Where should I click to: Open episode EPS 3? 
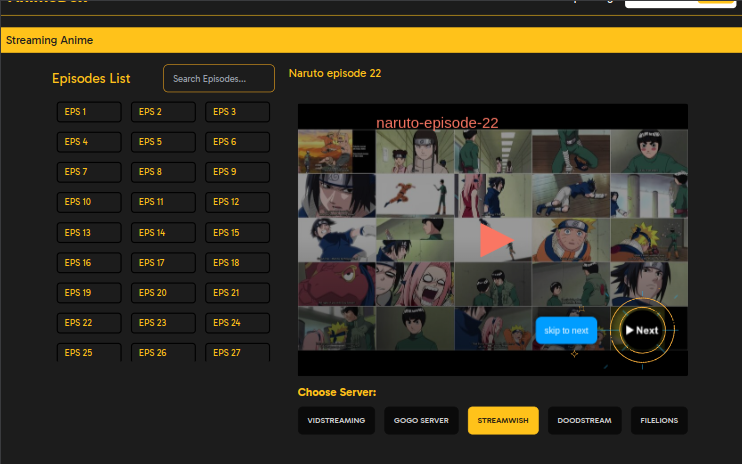tap(238, 112)
